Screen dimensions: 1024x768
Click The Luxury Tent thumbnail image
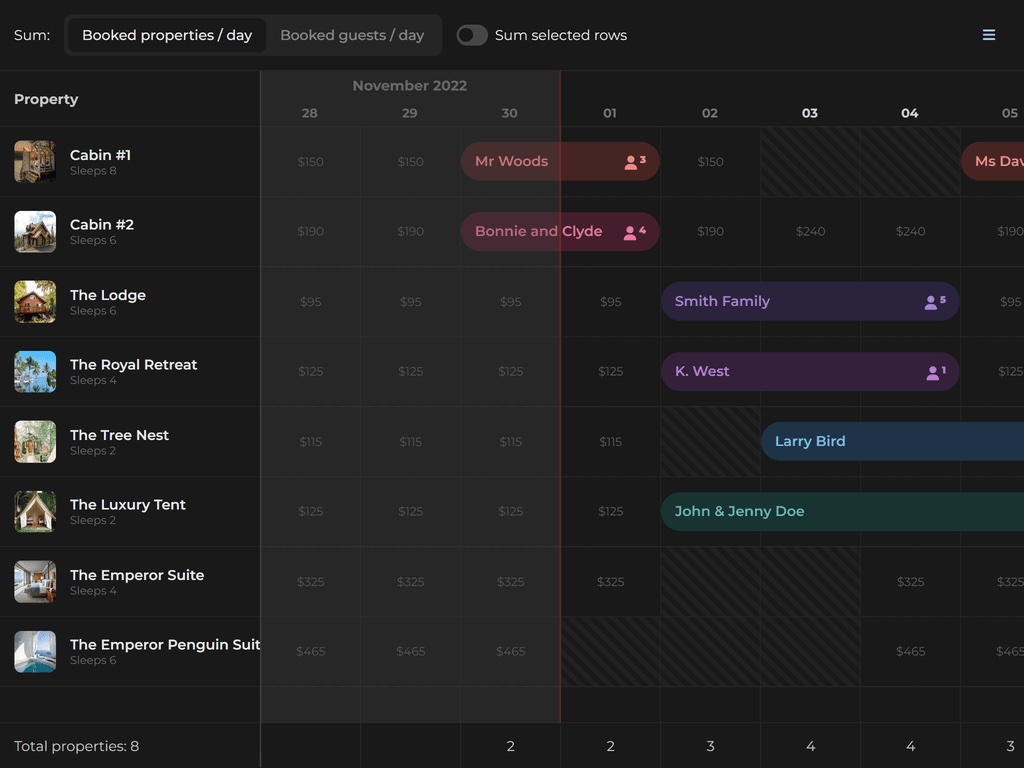click(35, 511)
